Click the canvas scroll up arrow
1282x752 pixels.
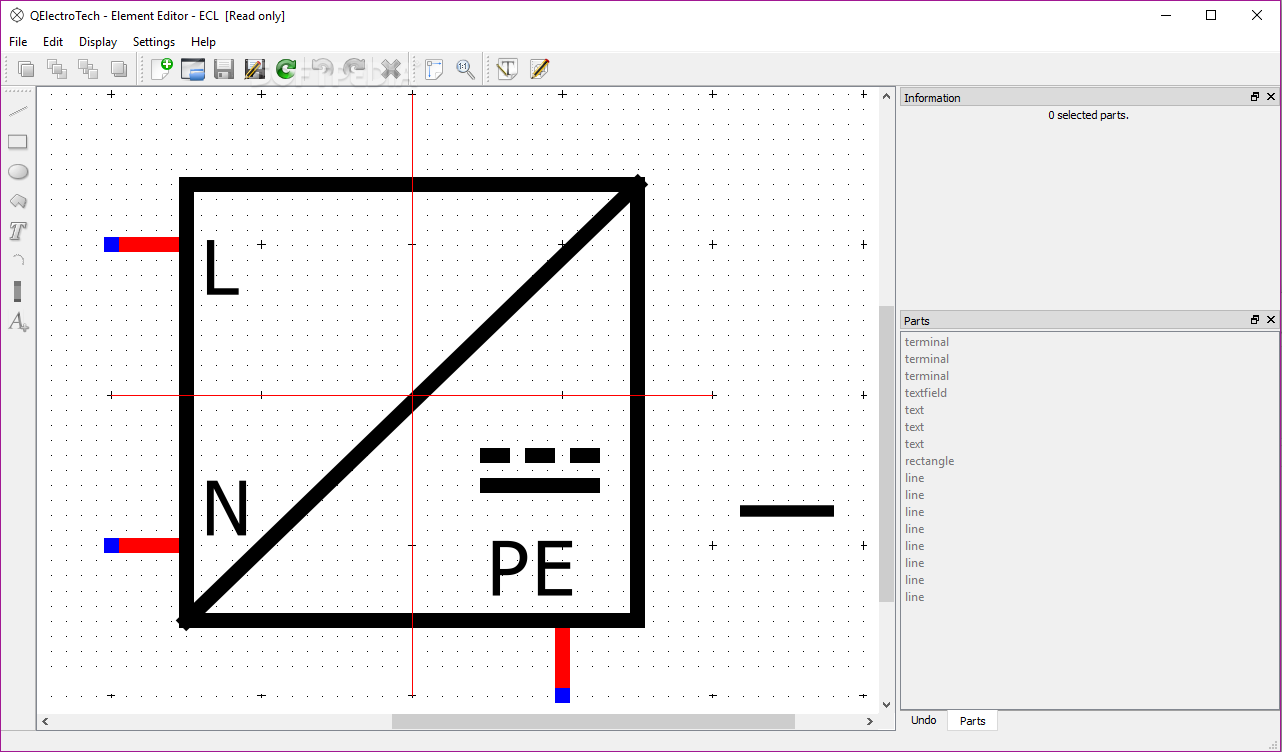(x=887, y=95)
